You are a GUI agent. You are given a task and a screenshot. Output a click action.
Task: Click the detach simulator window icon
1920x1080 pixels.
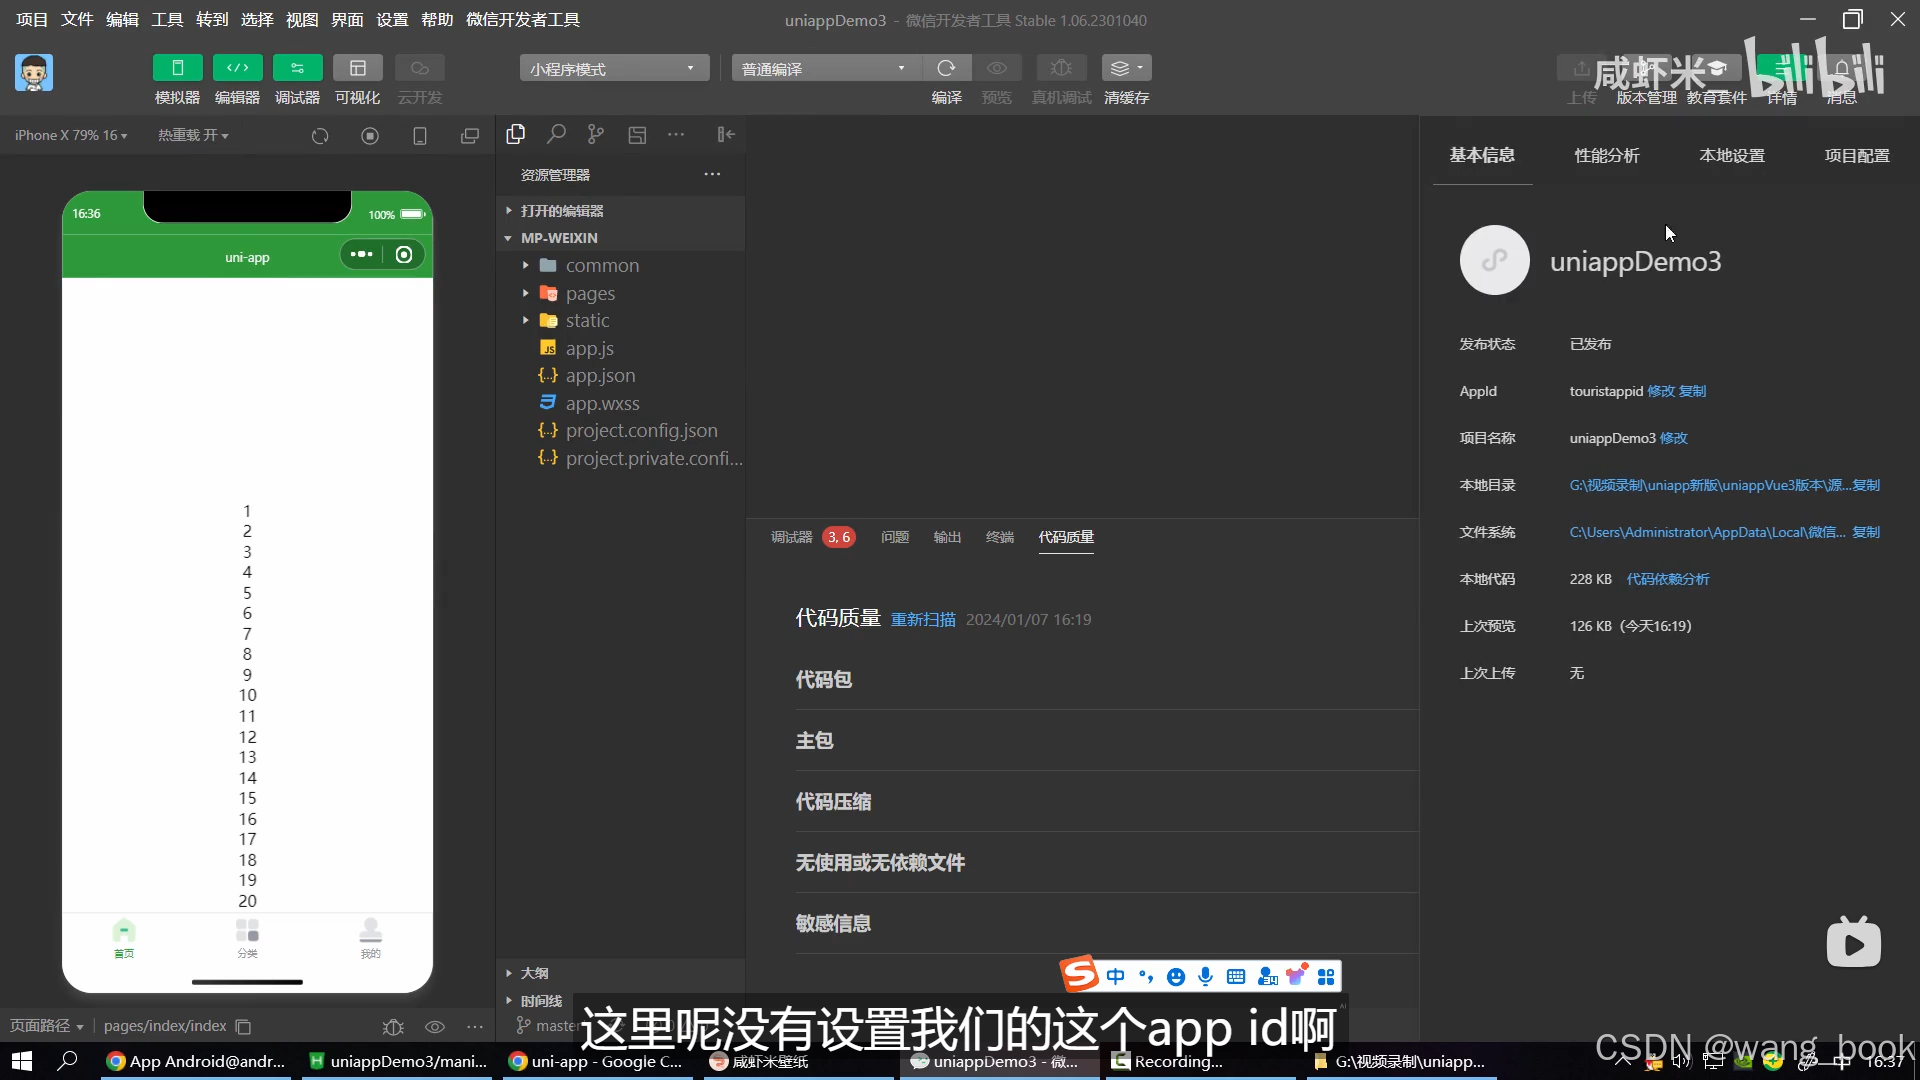pos(469,135)
